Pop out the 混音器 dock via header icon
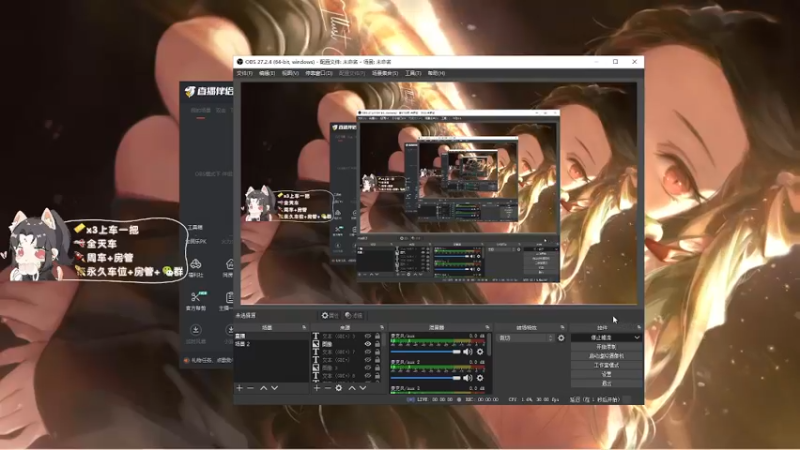The height and width of the screenshot is (450, 800). click(487, 327)
